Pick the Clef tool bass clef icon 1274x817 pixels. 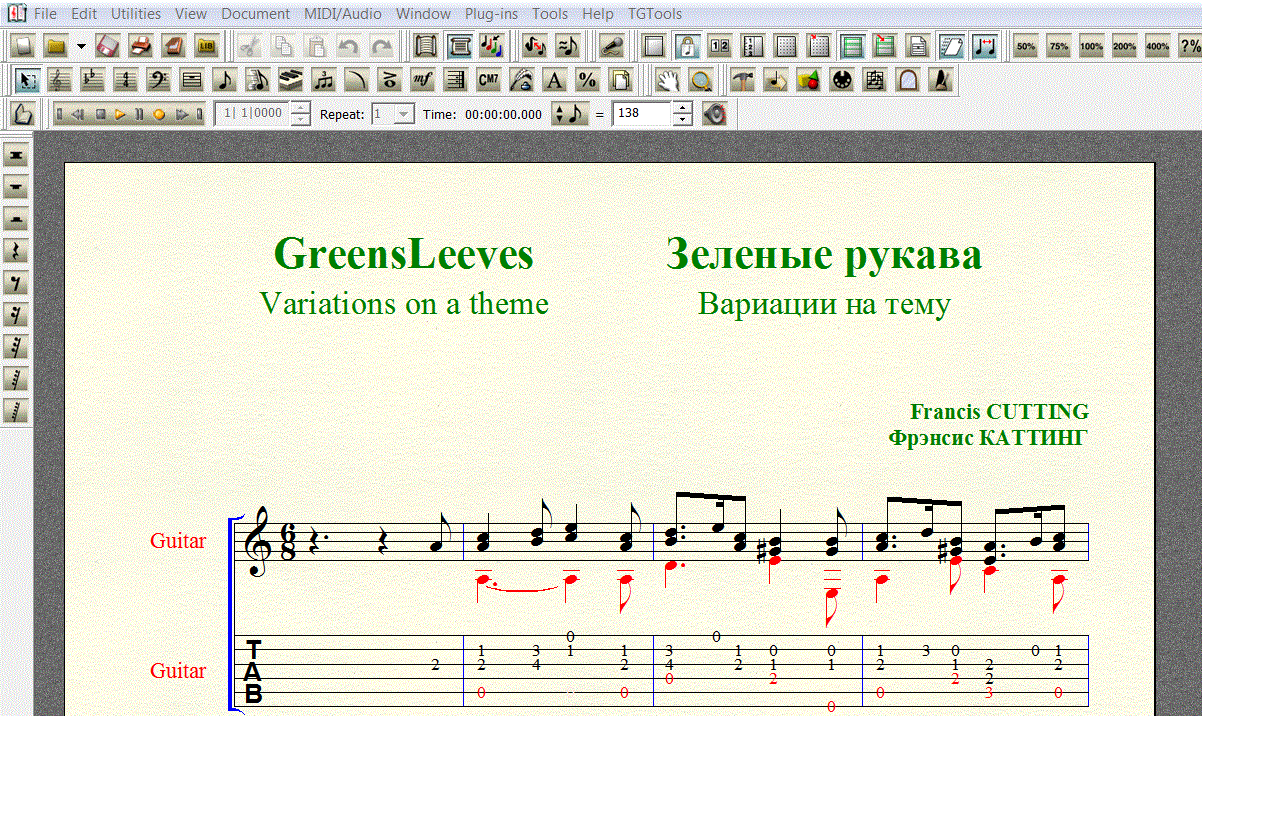tap(159, 80)
